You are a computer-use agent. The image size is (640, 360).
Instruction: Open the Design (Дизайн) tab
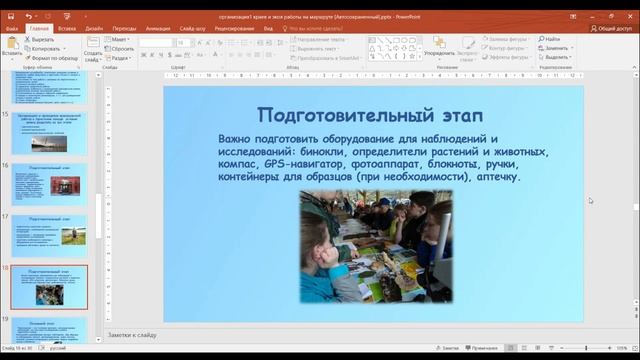[x=94, y=28]
